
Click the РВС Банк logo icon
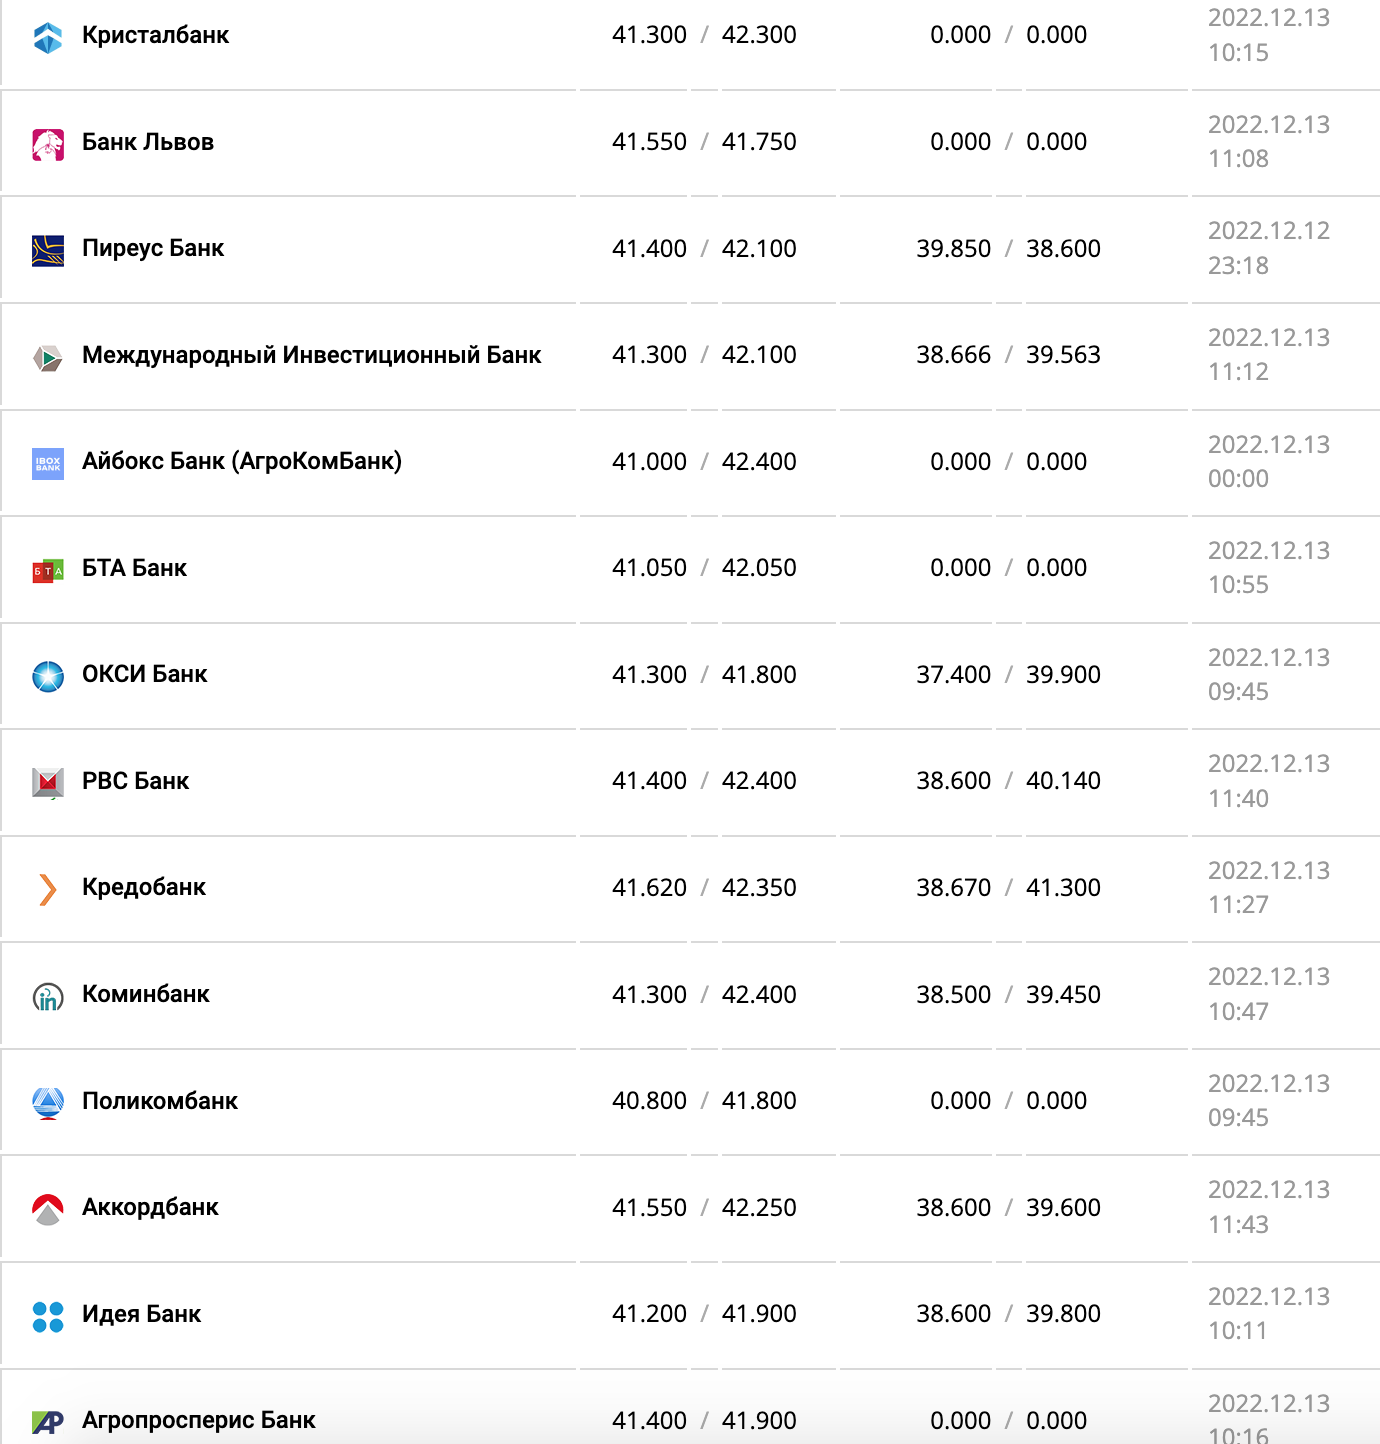[x=48, y=783]
